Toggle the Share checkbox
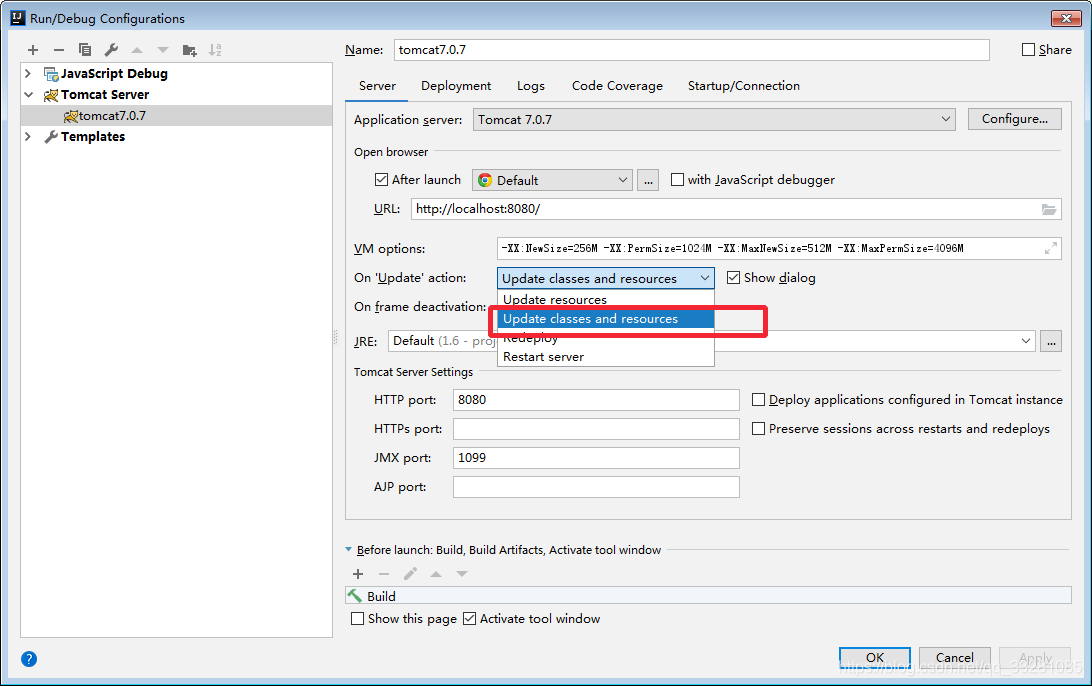Viewport: 1092px width, 686px height. (x=1028, y=49)
